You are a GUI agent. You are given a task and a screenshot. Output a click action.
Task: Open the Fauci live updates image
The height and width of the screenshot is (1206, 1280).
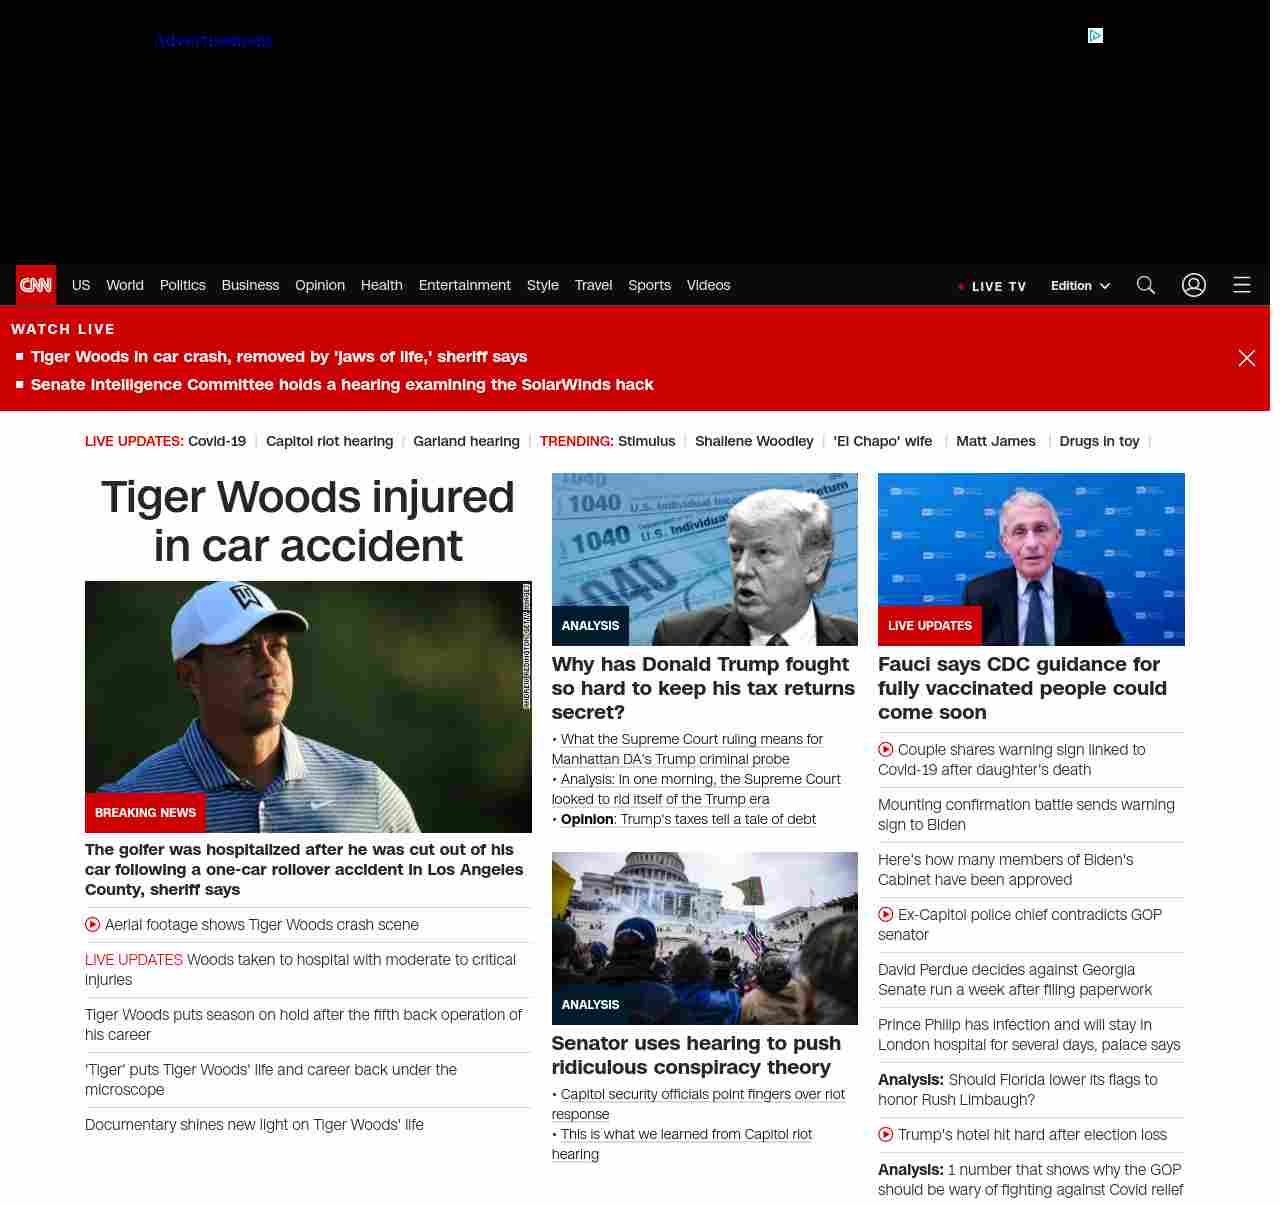[x=1031, y=559]
